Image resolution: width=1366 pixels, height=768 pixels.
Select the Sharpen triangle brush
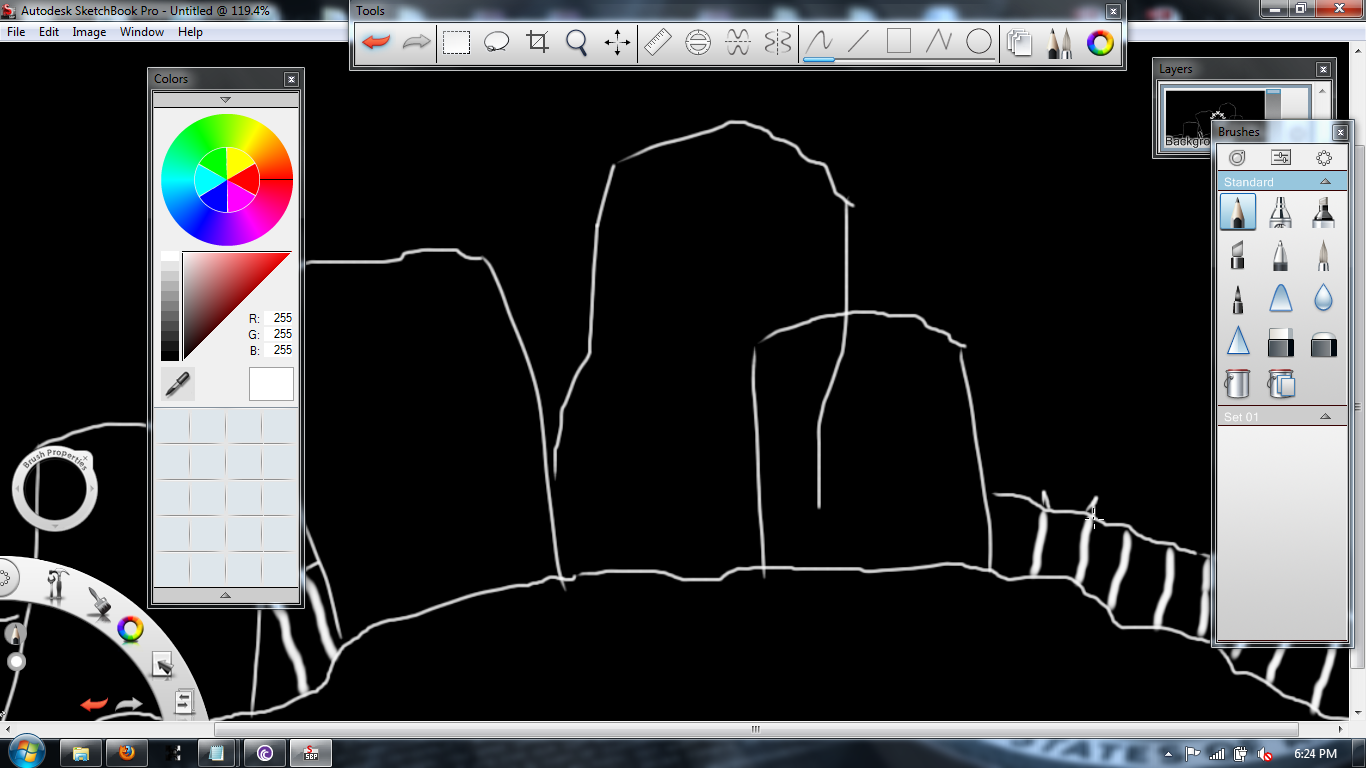click(1238, 341)
